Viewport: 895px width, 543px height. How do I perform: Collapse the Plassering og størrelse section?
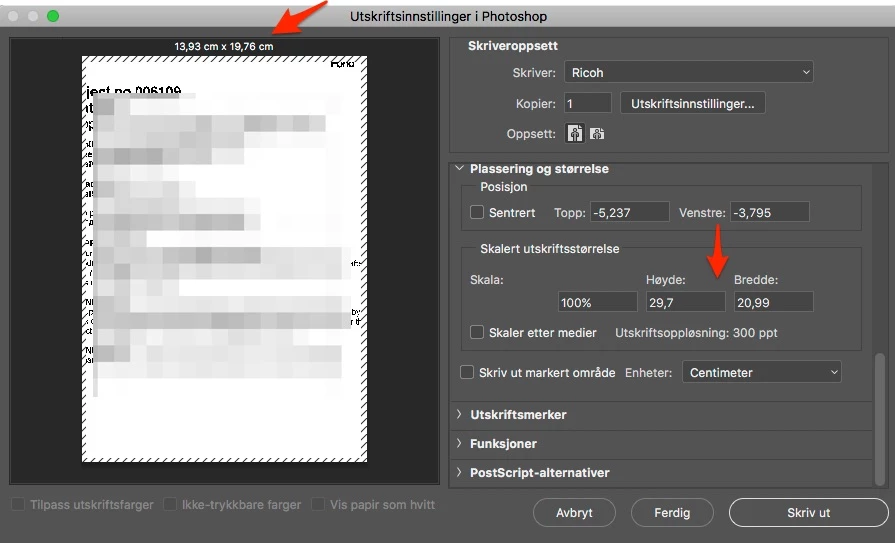point(459,168)
